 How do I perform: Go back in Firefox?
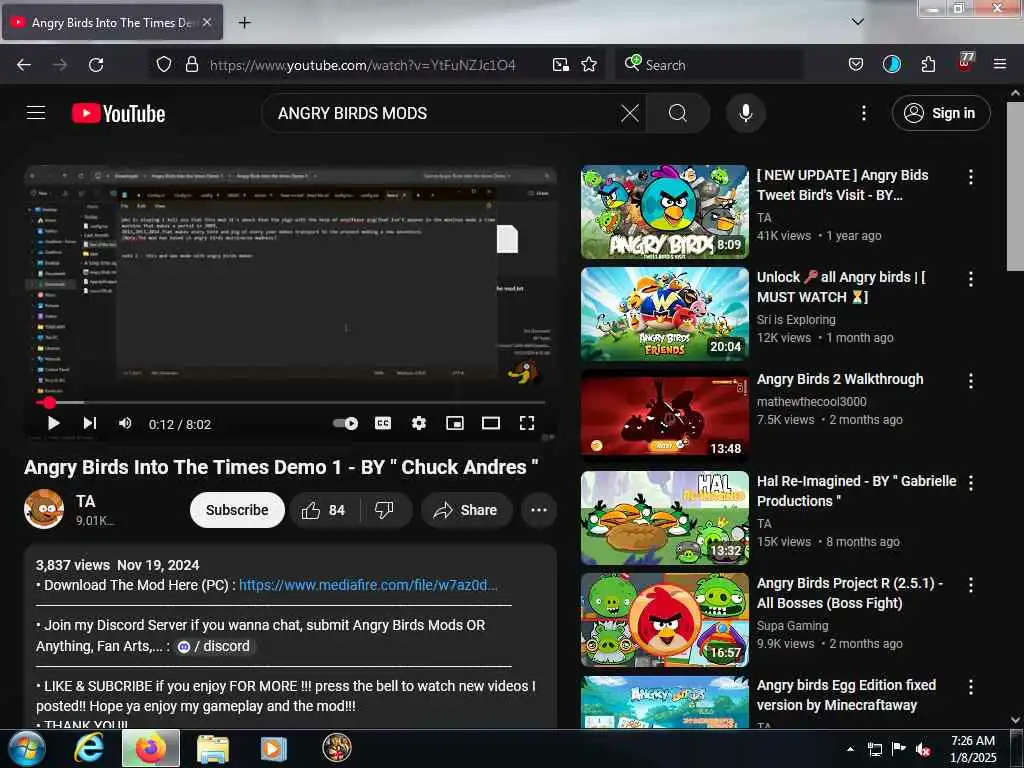click(x=24, y=65)
